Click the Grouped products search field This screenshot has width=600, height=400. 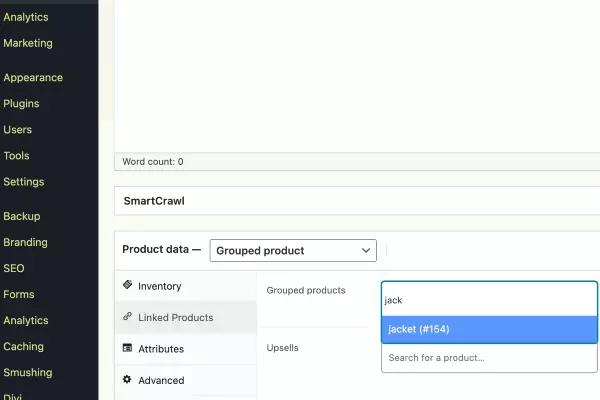(489, 299)
